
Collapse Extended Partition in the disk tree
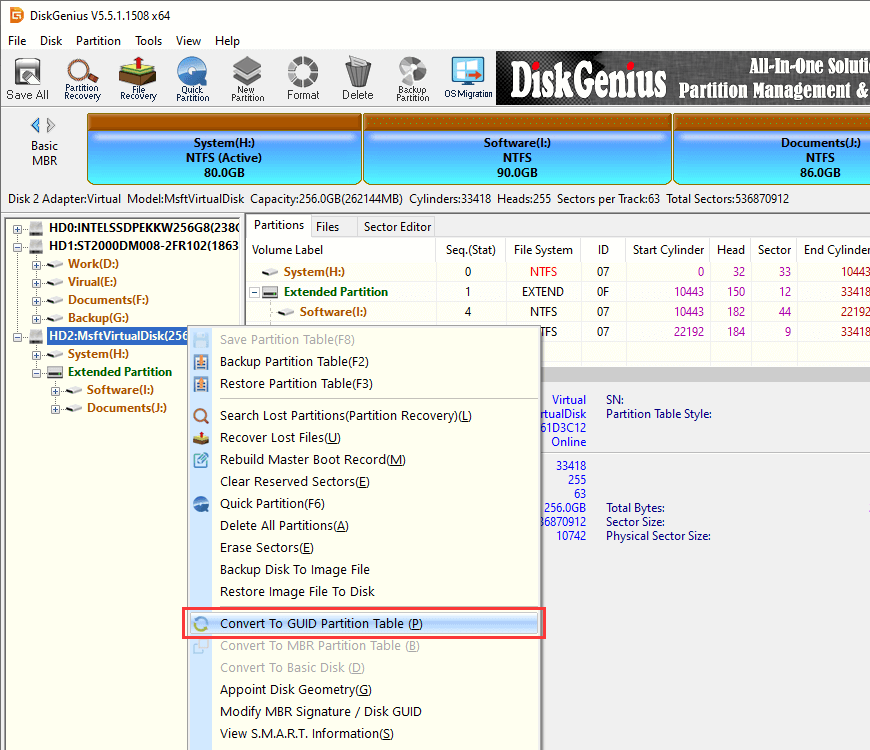[x=37, y=372]
